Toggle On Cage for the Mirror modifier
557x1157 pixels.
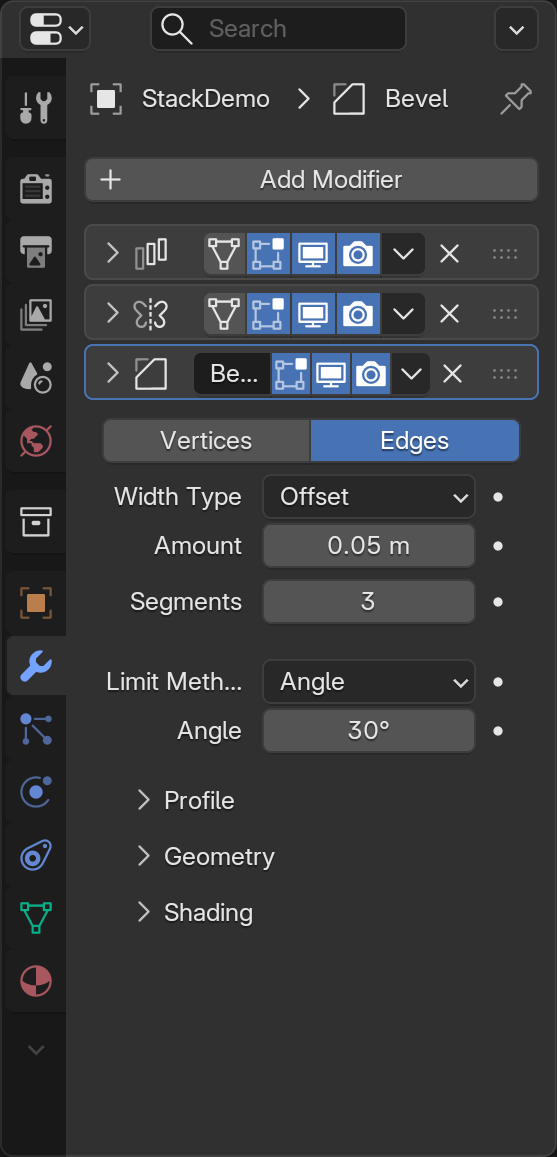224,314
